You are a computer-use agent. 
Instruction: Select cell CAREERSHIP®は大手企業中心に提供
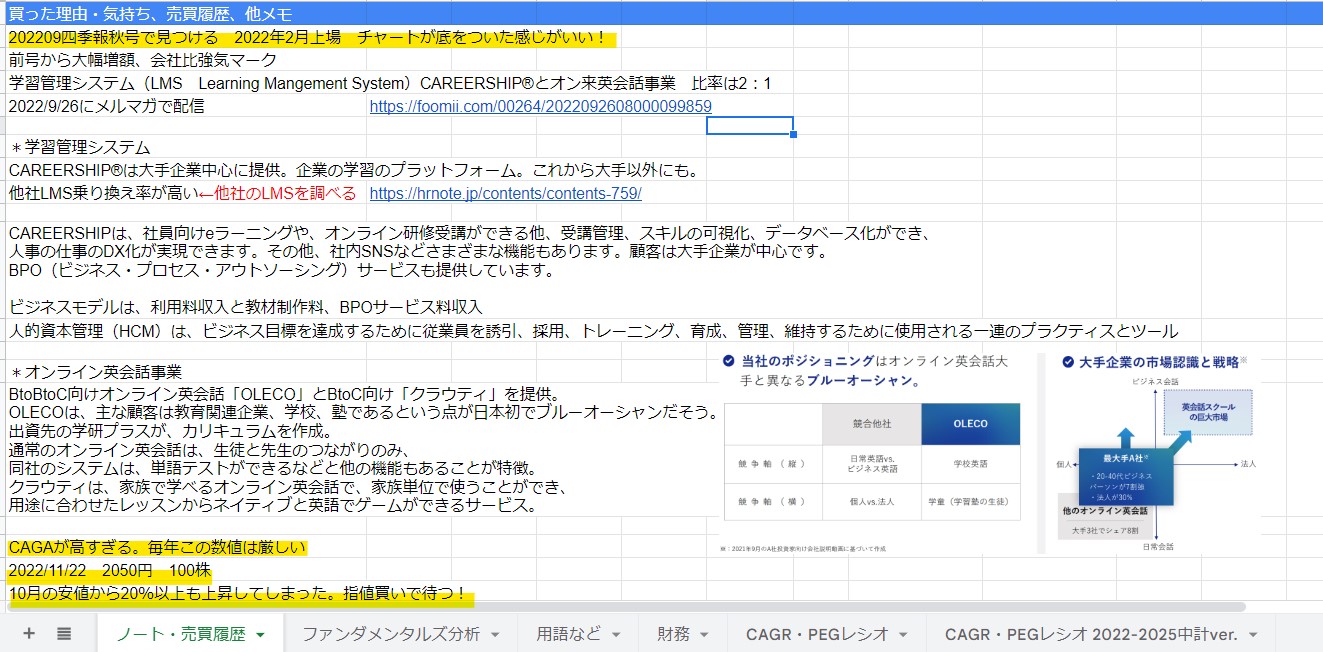353,170
